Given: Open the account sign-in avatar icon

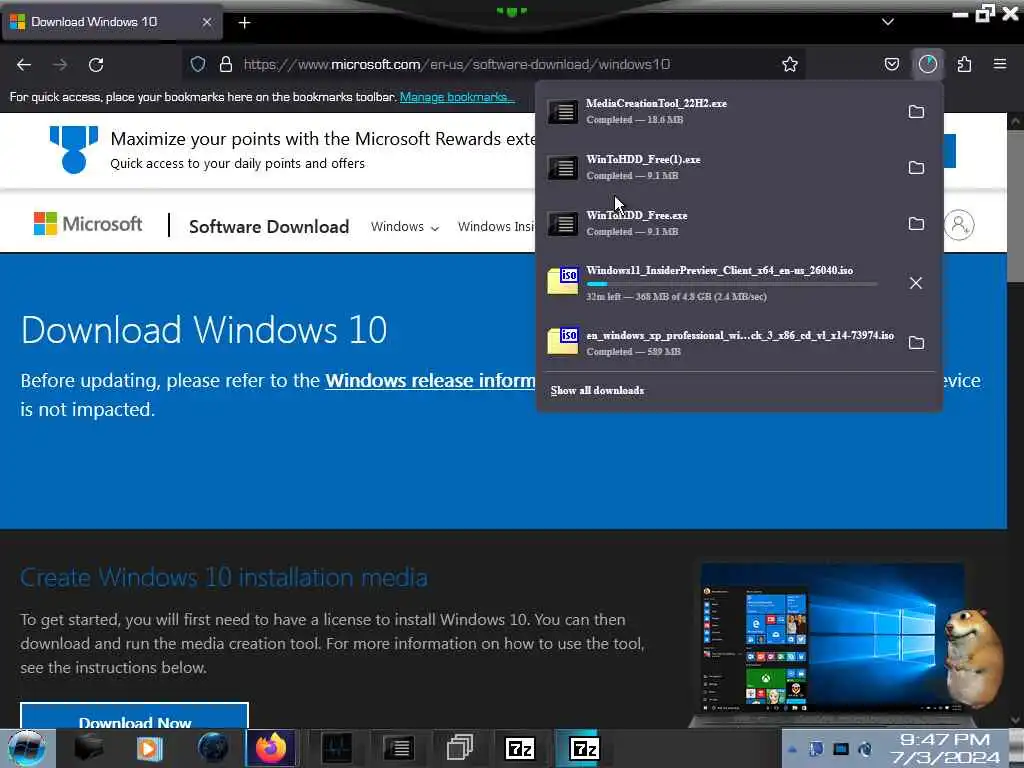Looking at the screenshot, I should (x=959, y=225).
